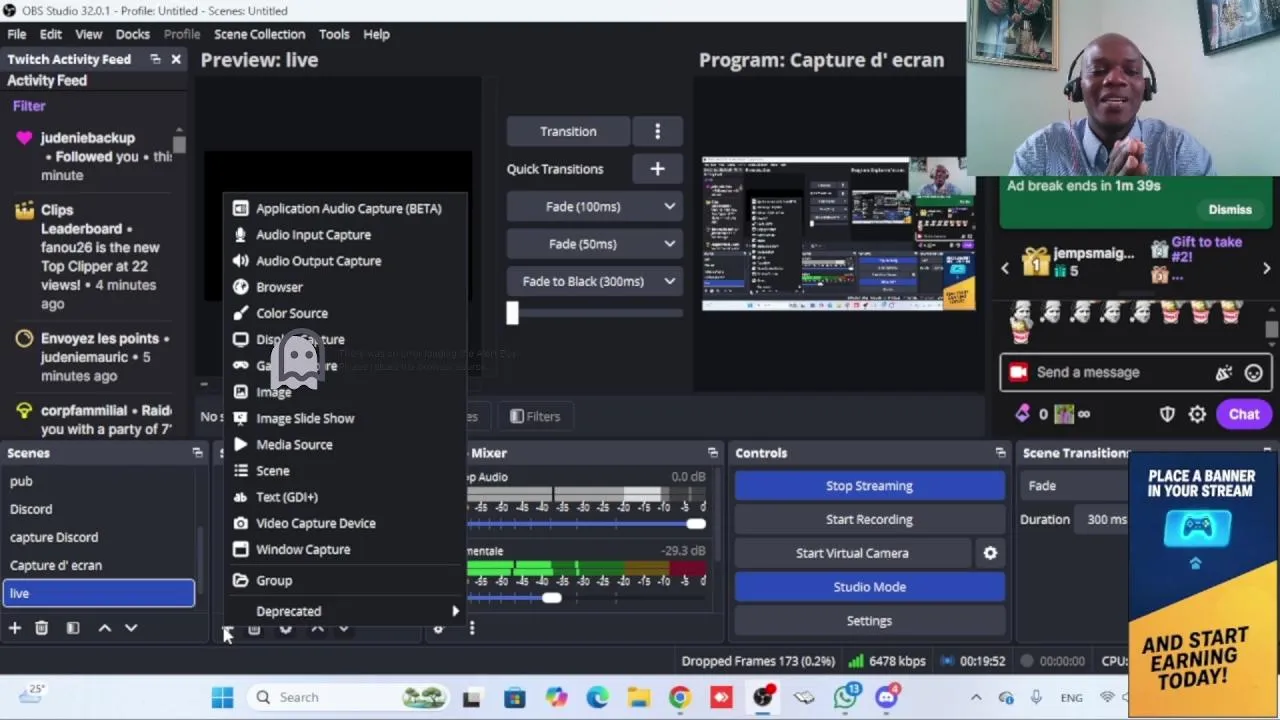Open Google Chrome from taskbar
This screenshot has height=720, width=1280.
(679, 698)
